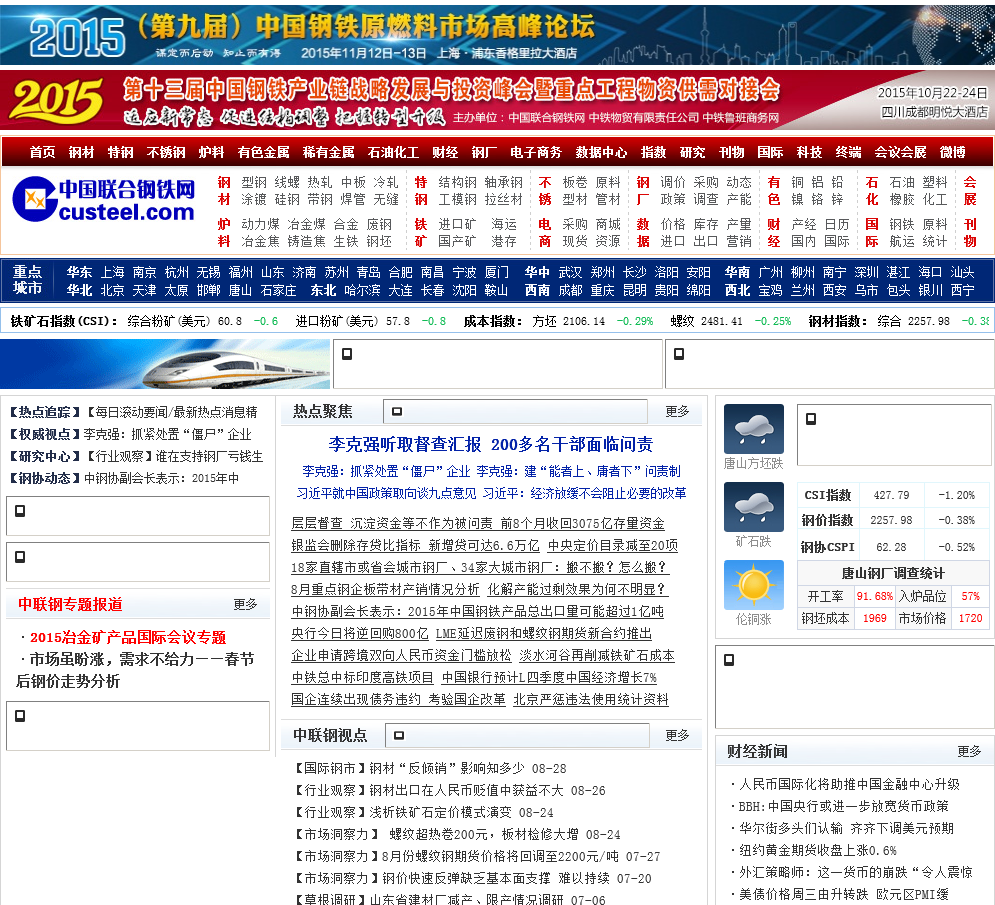
Task: Open the high-speed train banner image
Action: point(165,364)
